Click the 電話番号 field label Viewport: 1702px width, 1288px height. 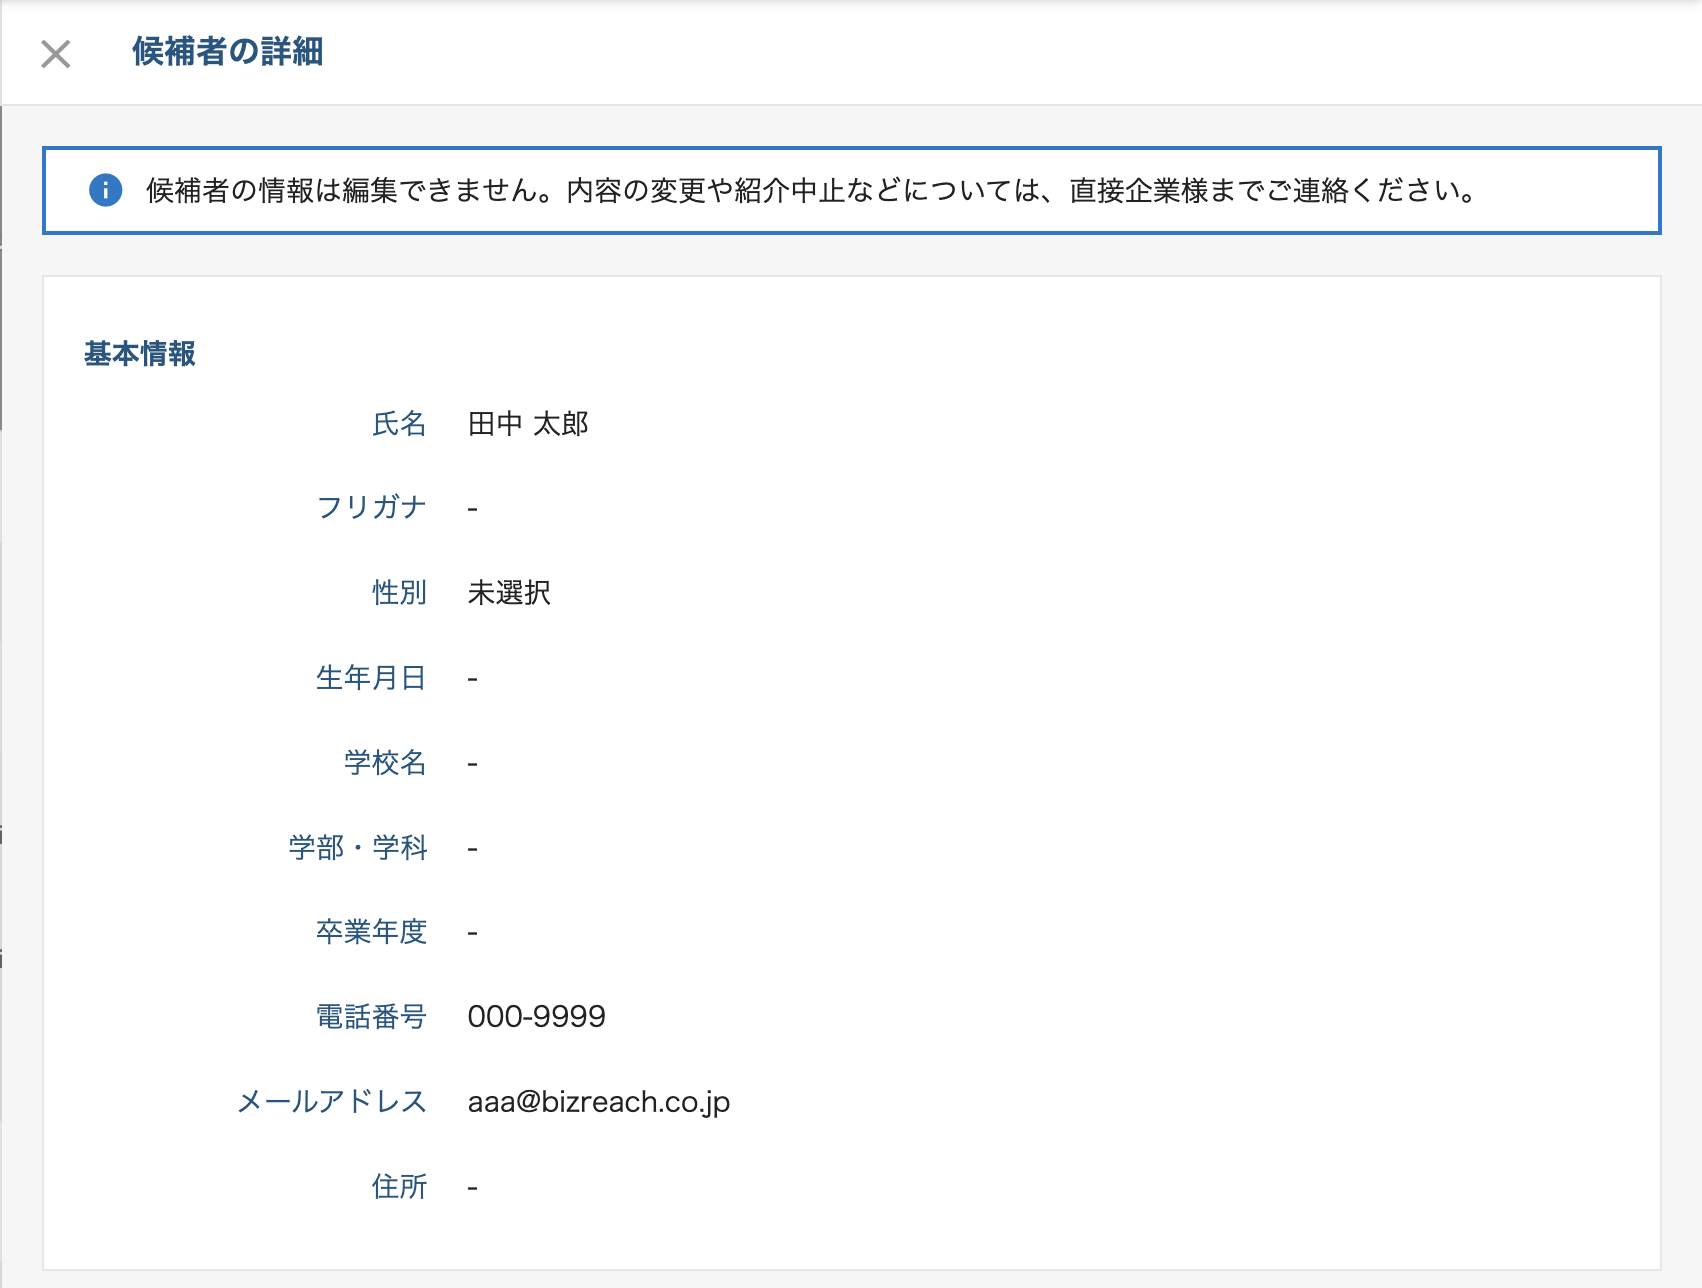(x=371, y=1017)
